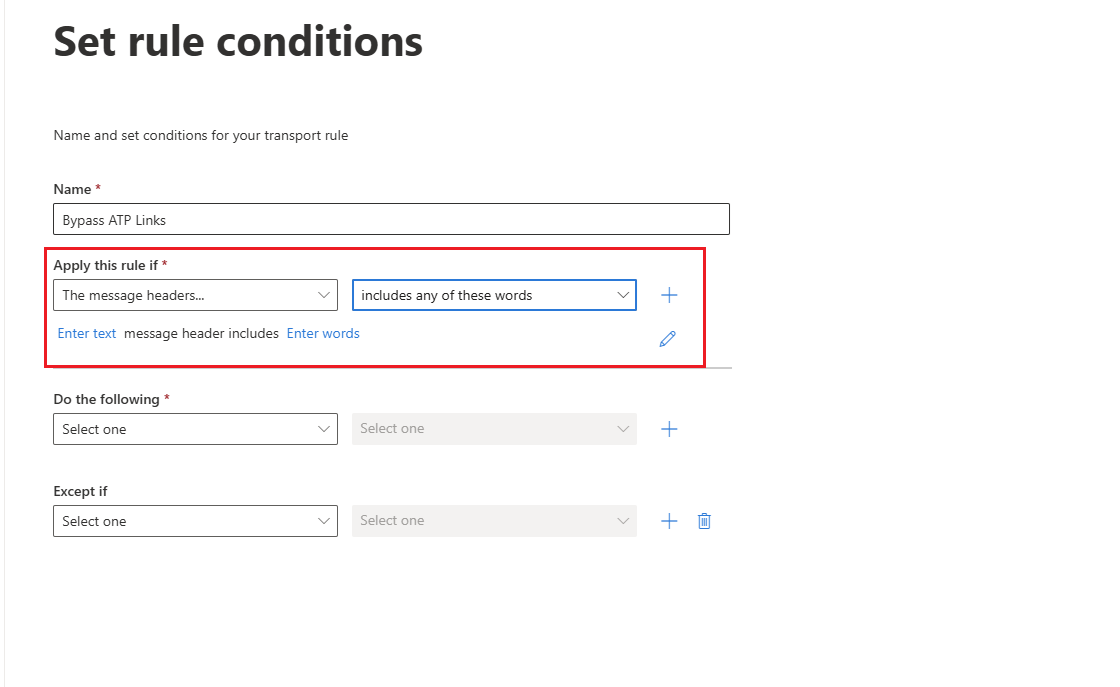
Task: Click into the Name field containing 'Bypass ATP Links'
Action: [x=391, y=219]
